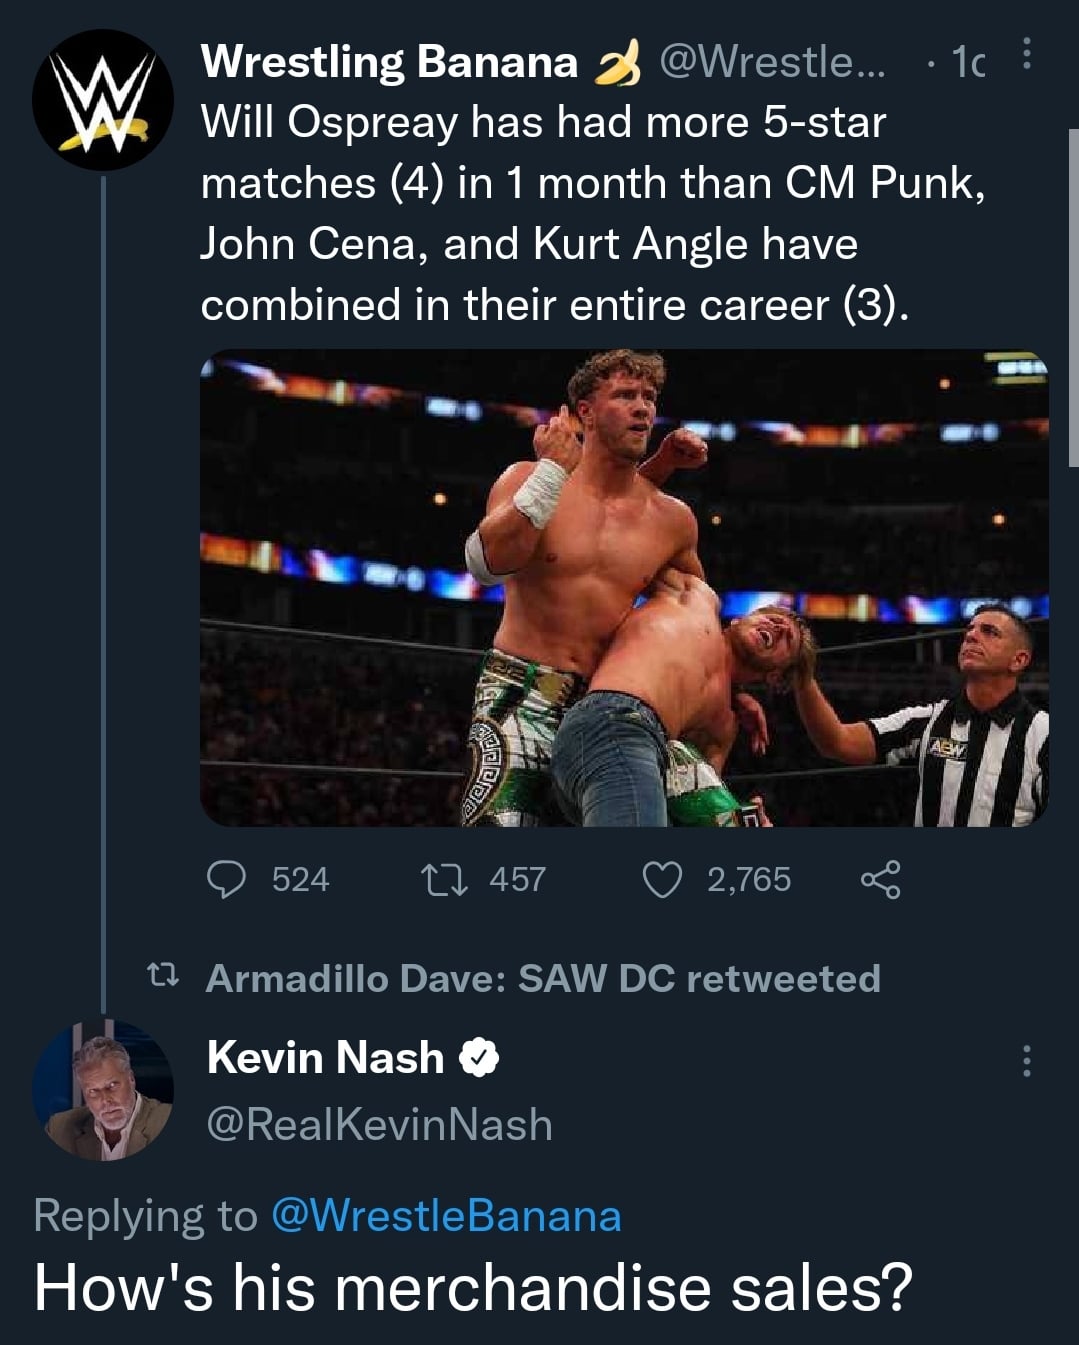
Task: Click the @WrestleBanana mention link
Action: (x=446, y=1216)
